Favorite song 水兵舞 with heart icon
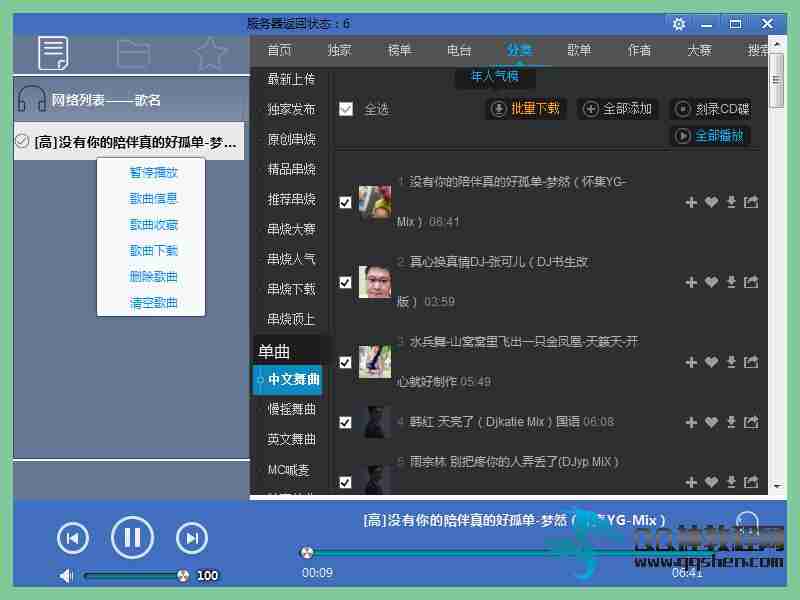The height and width of the screenshot is (600, 800). click(x=711, y=362)
